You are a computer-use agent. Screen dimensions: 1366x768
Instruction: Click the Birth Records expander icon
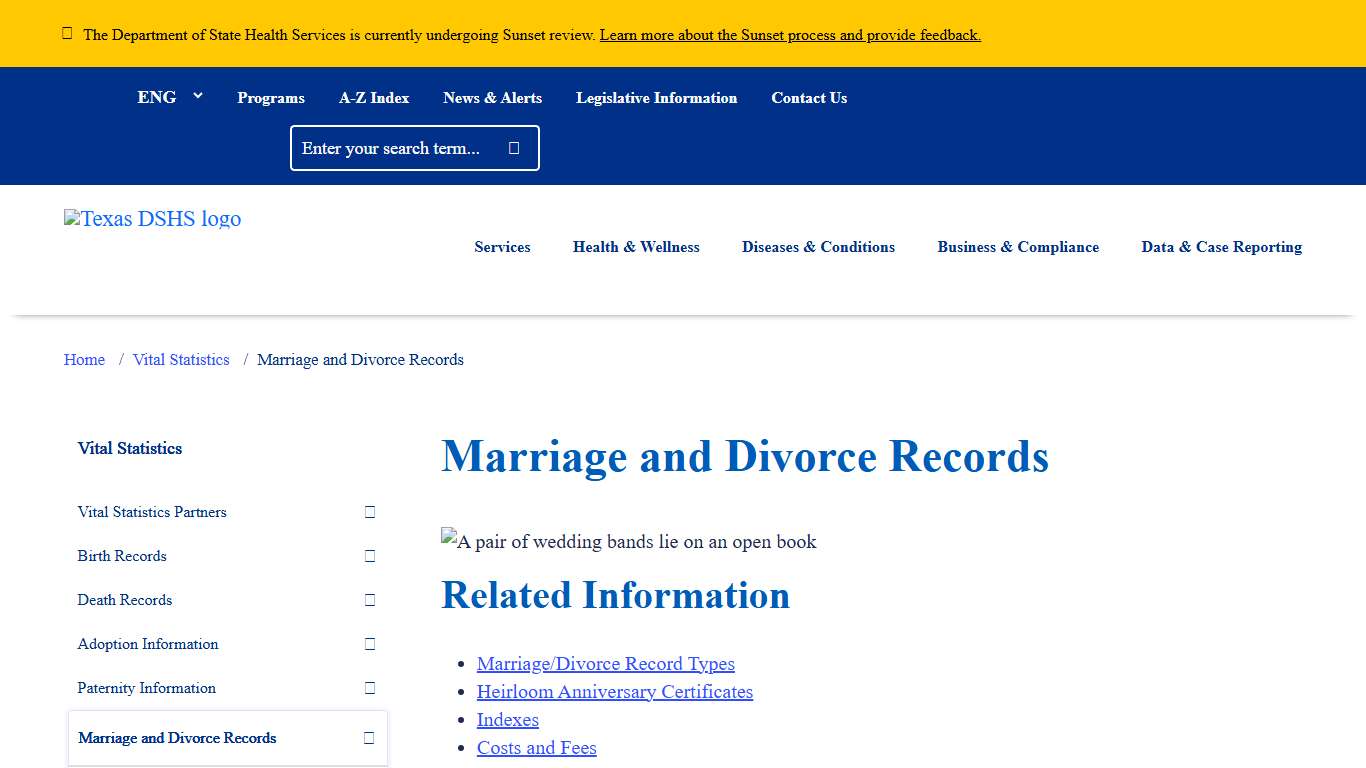pos(369,556)
